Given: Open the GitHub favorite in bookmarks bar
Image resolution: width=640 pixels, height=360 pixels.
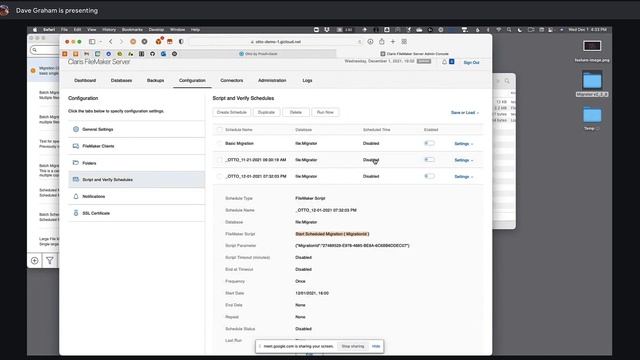Looking at the screenshot, I should [152, 54].
